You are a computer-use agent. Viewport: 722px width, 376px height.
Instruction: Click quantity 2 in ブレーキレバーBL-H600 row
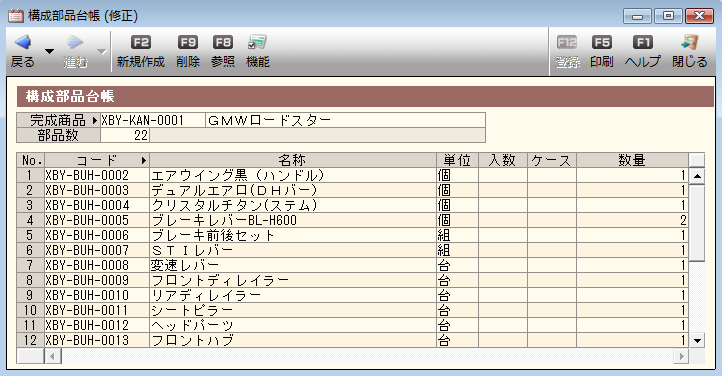click(632, 220)
